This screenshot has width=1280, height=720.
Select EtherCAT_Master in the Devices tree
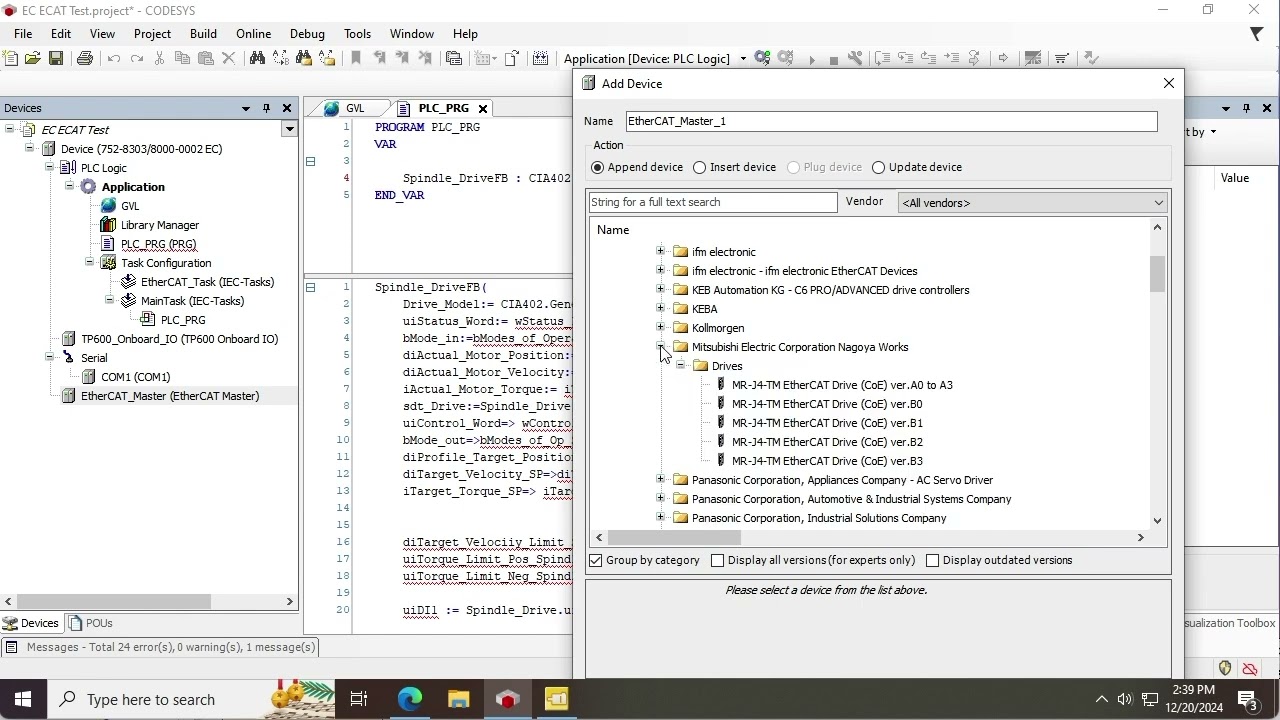click(160, 396)
